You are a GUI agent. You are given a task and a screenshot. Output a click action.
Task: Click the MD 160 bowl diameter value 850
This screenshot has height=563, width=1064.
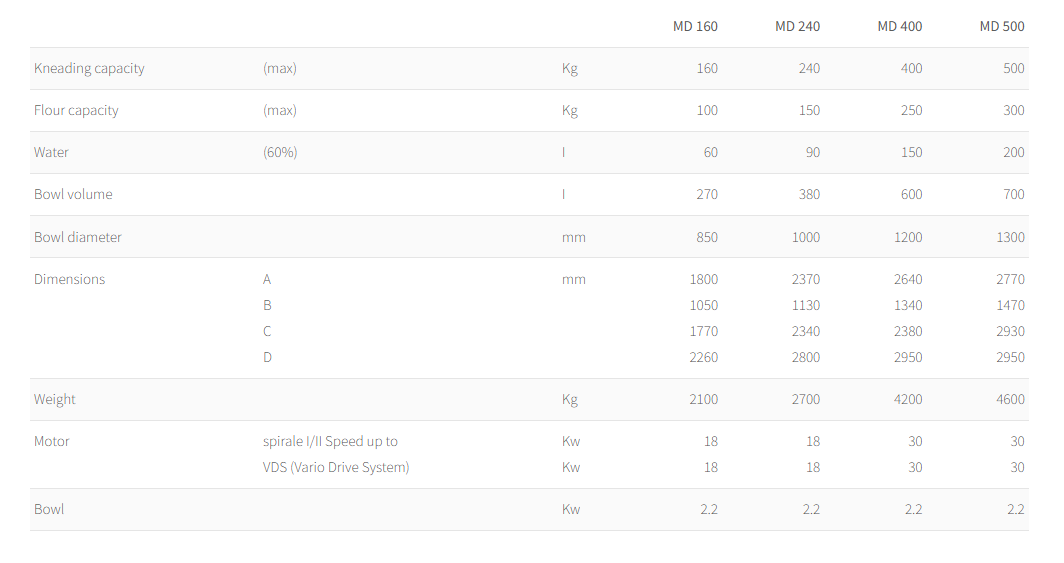click(x=707, y=237)
